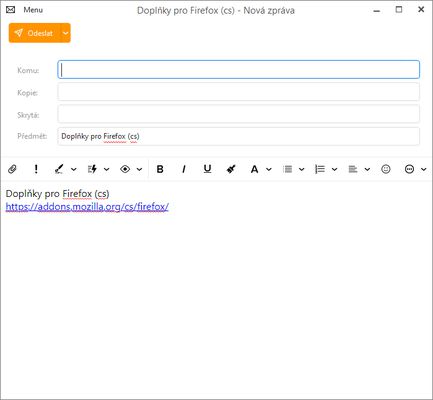
Task: Toggle bold formatting
Action: tap(160, 169)
